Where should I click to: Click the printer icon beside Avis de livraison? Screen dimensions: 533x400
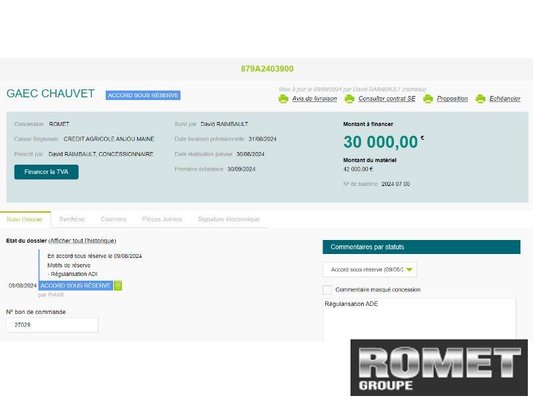283,99
